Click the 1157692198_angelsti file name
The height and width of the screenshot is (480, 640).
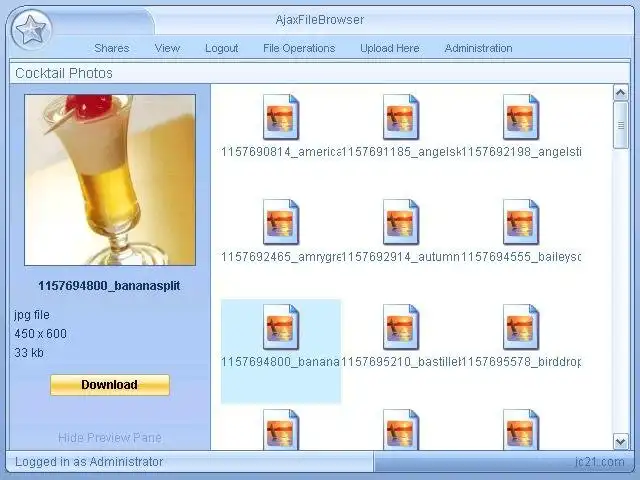point(521,152)
